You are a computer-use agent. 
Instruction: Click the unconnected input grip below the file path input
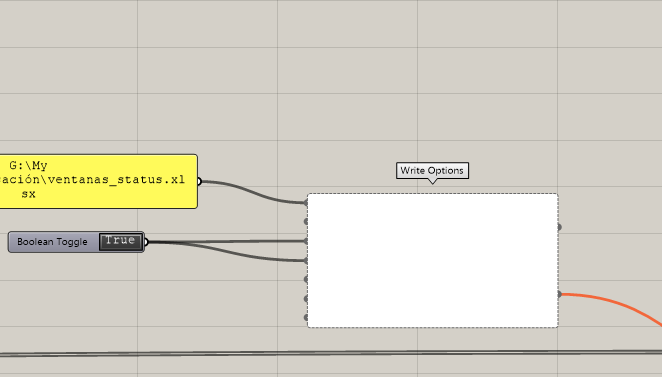[306, 221]
